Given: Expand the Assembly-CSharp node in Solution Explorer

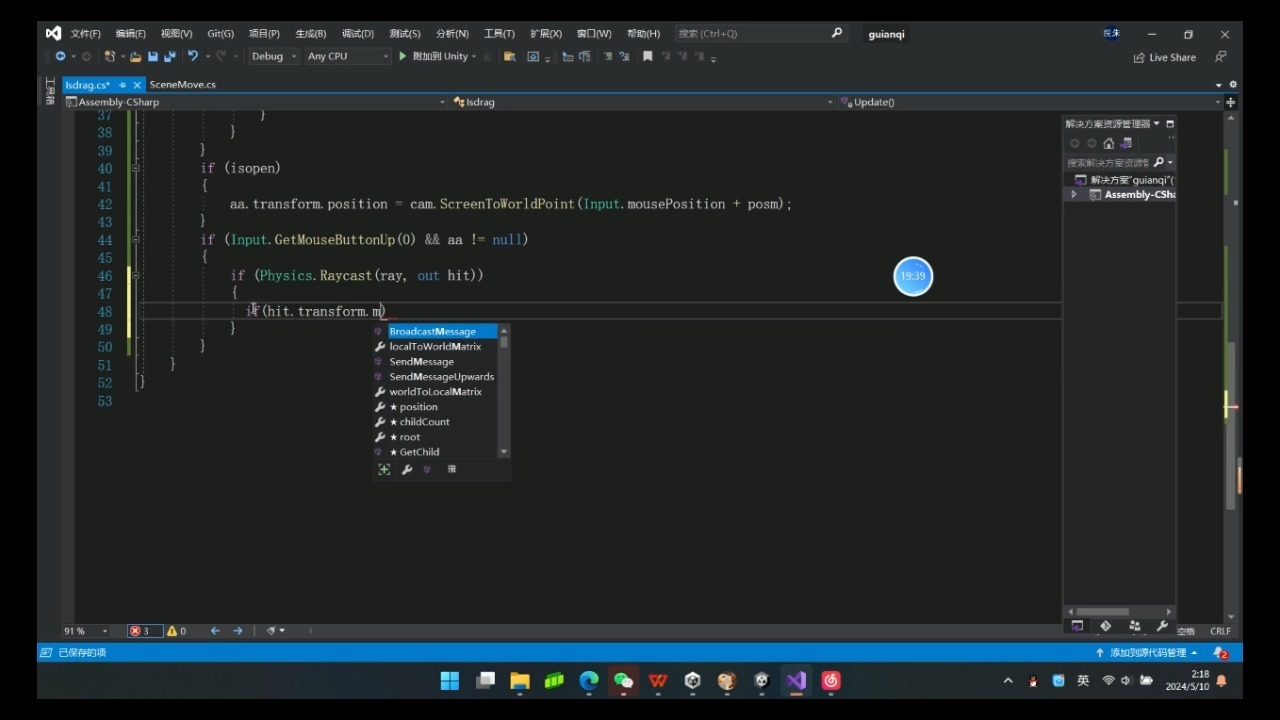Looking at the screenshot, I should (x=1074, y=195).
